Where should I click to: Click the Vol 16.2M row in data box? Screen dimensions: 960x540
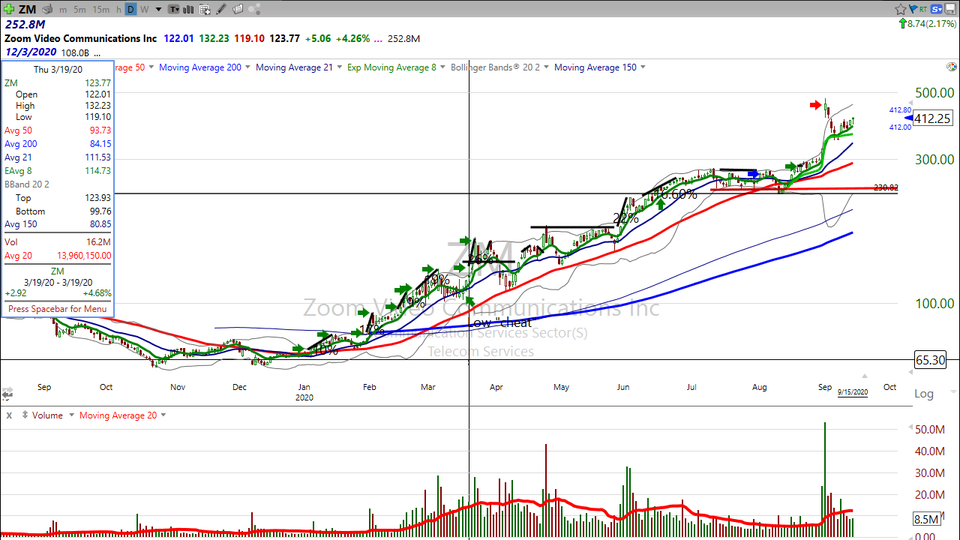tap(58, 242)
